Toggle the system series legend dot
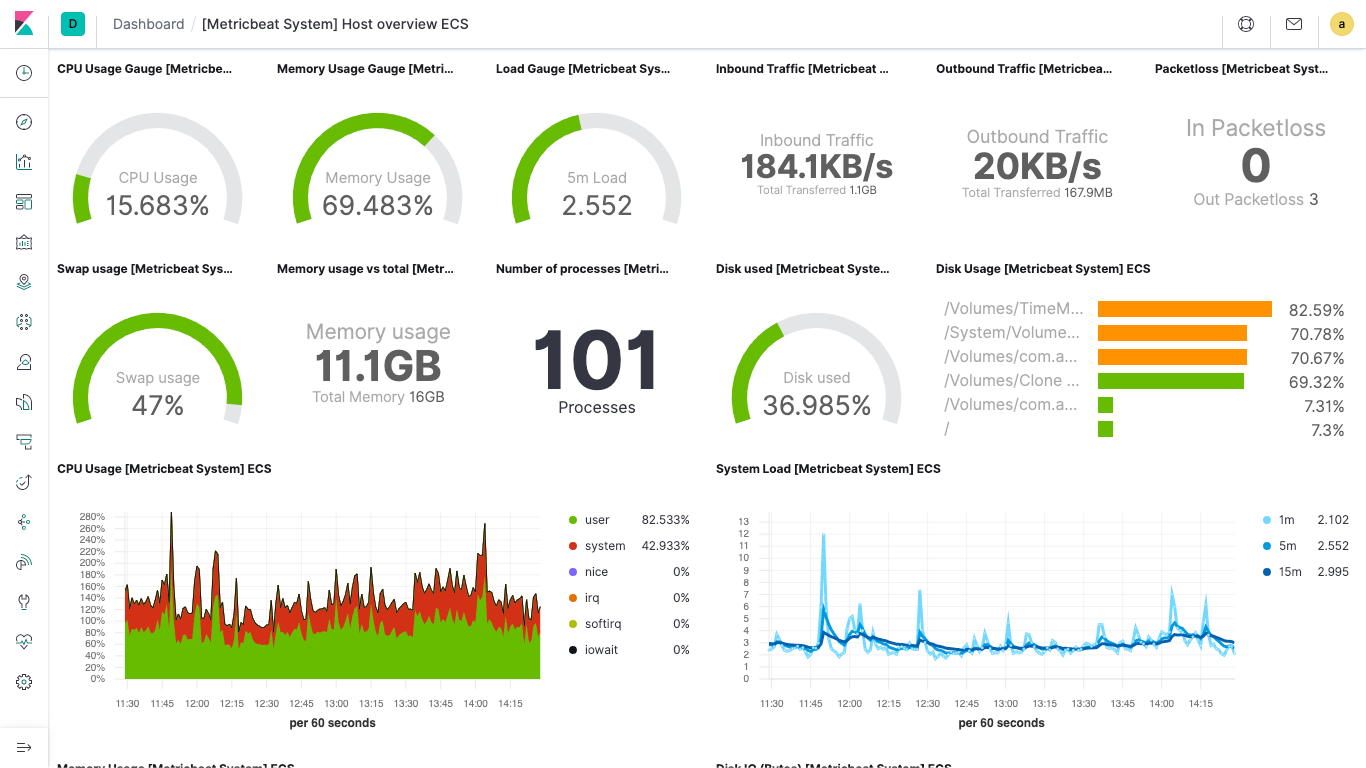The image size is (1366, 768). tap(573, 546)
